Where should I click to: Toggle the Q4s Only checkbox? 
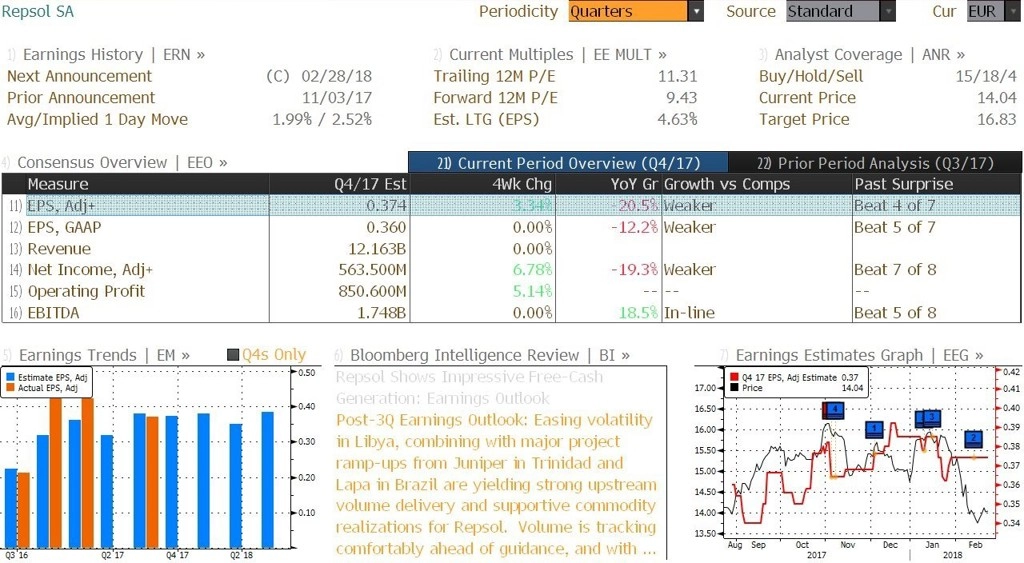pyautogui.click(x=233, y=355)
